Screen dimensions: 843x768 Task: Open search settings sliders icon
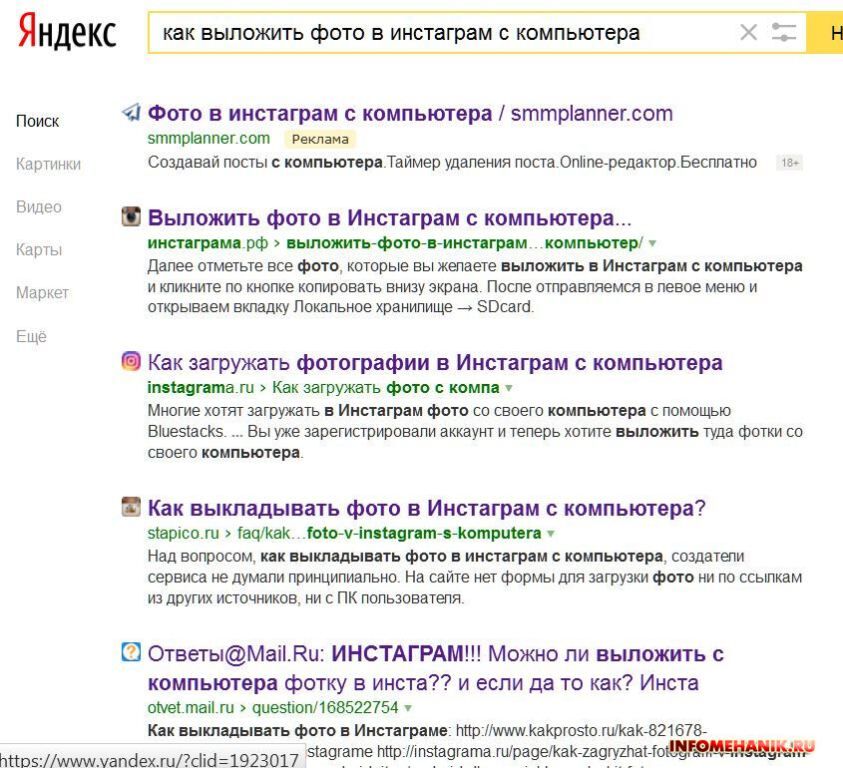click(x=785, y=33)
